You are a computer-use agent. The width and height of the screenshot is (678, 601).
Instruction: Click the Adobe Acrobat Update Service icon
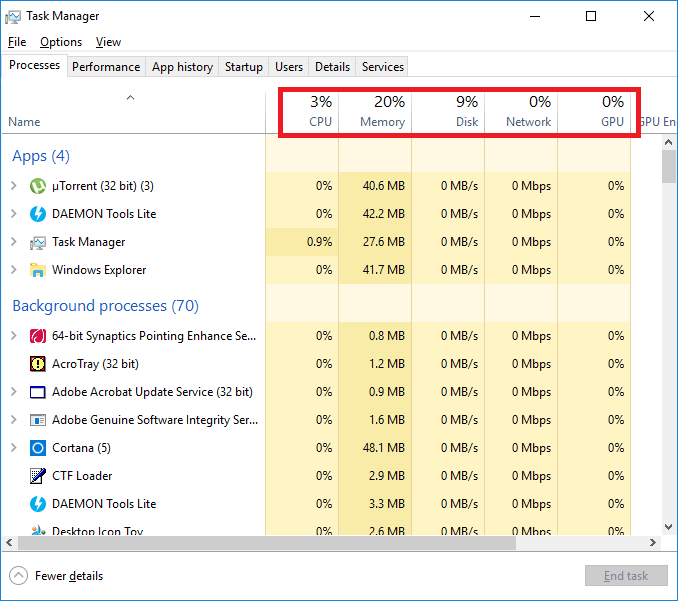pos(38,392)
